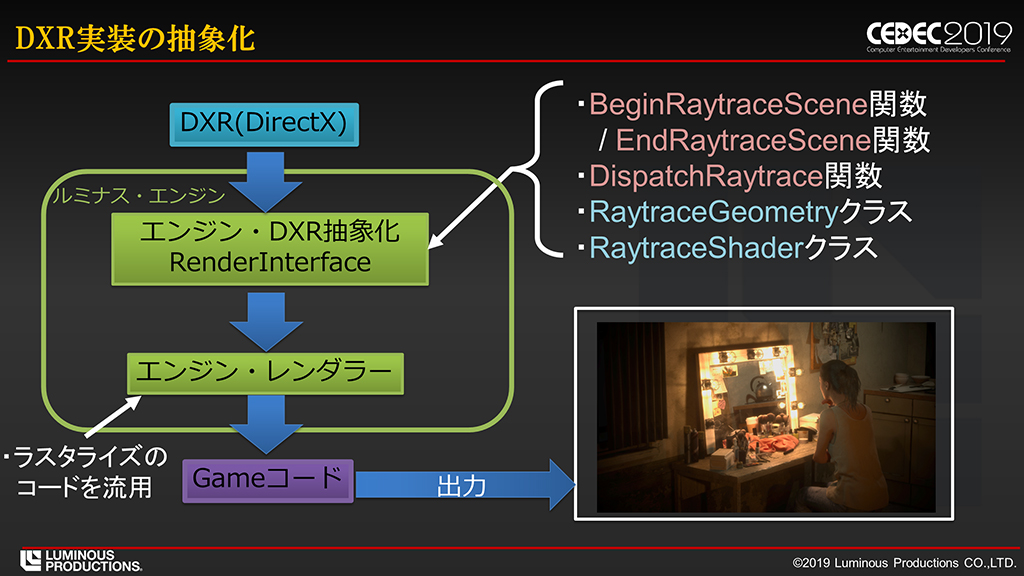1024x576 pixels.
Task: Click the DXR(DirectX) box
Action: pos(264,124)
